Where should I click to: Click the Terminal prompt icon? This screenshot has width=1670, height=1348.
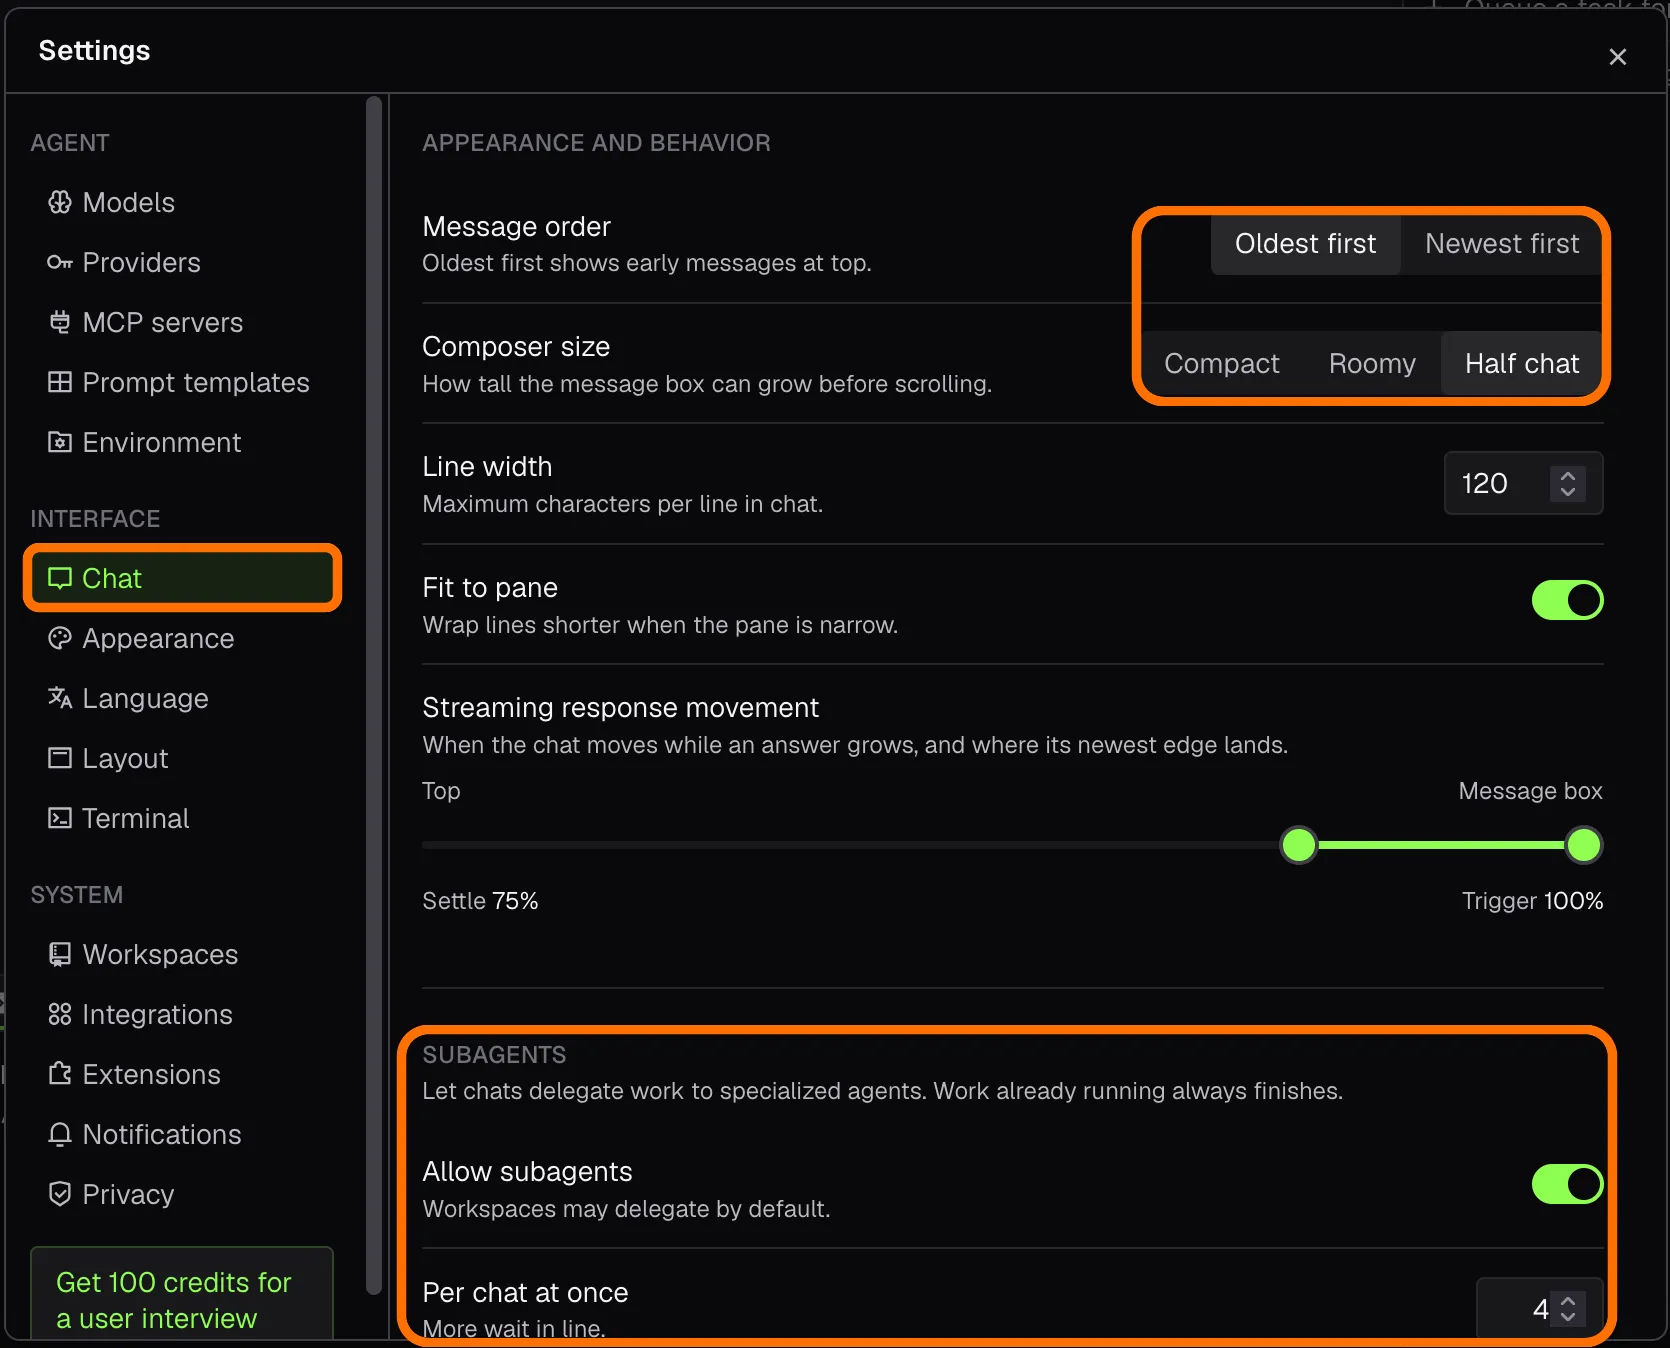coord(60,819)
